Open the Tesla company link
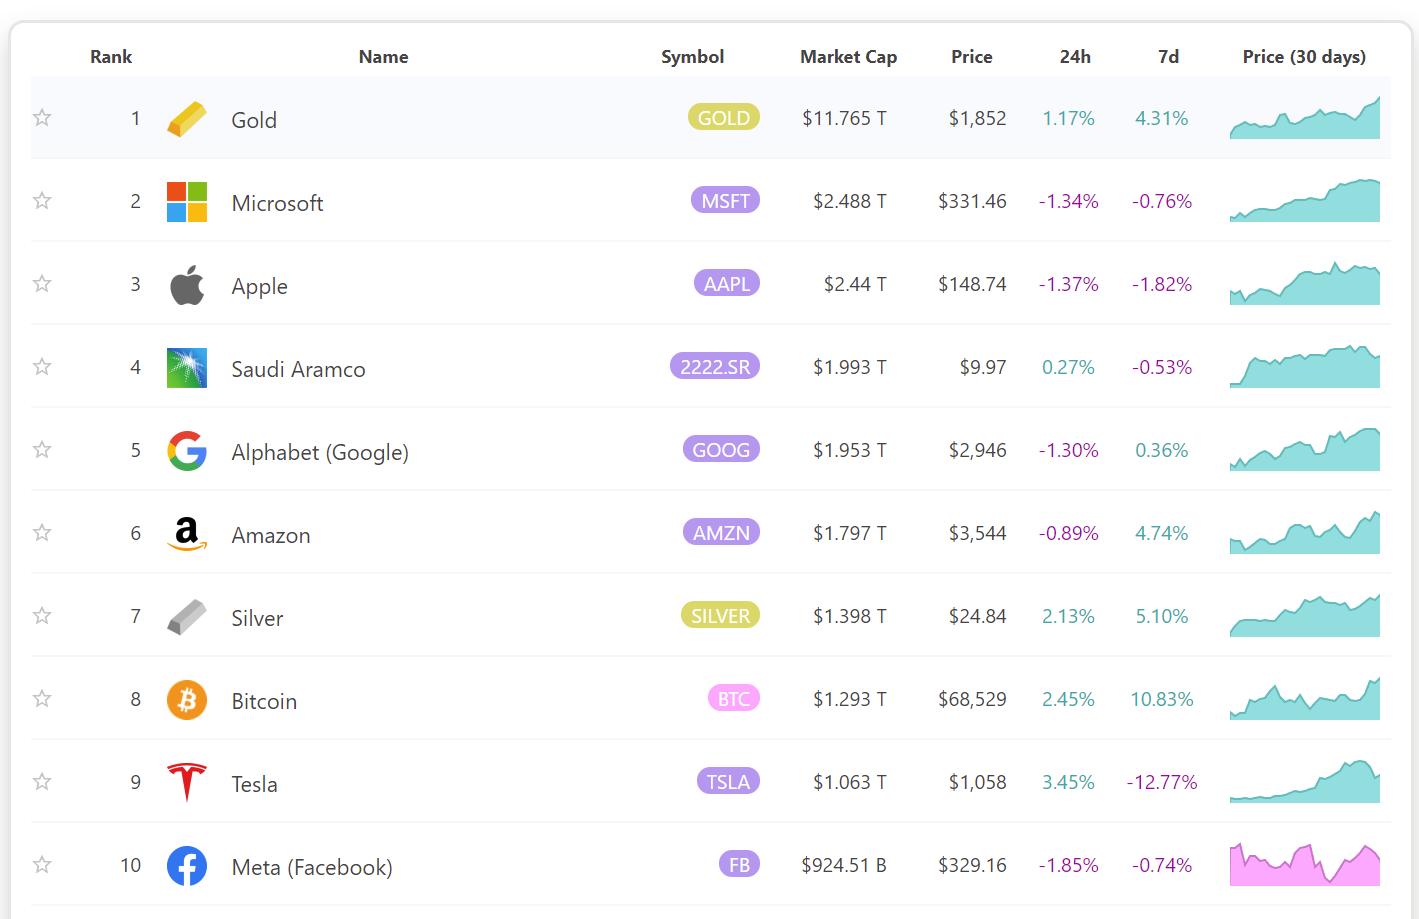The width and height of the screenshot is (1419, 919). coord(254,785)
